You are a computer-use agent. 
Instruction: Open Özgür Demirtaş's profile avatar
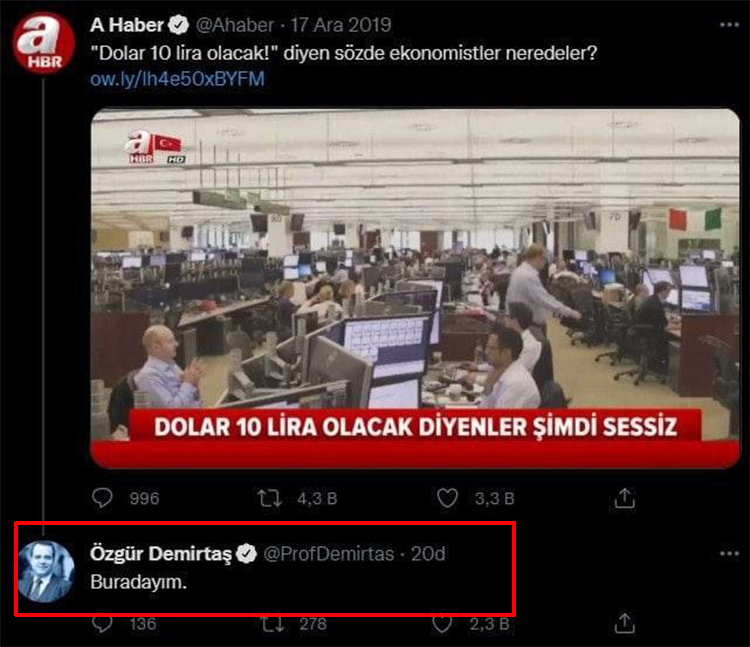[x=46, y=572]
